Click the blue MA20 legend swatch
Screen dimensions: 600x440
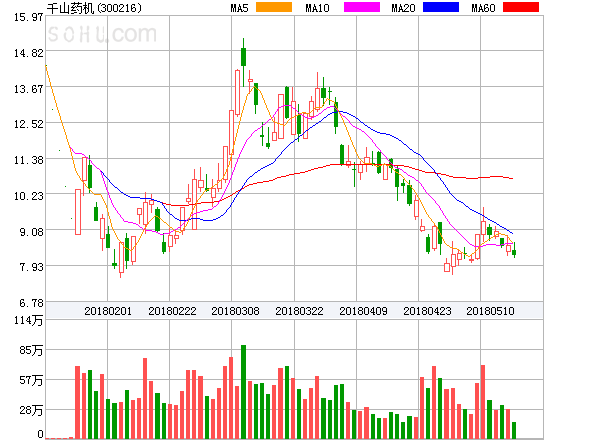[441, 7]
